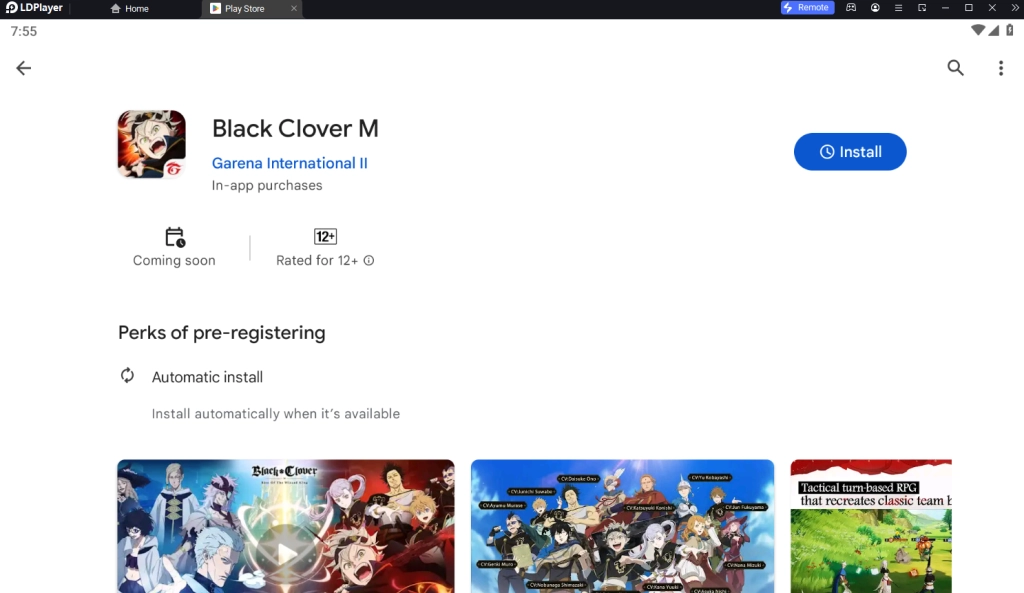This screenshot has width=1024, height=593.
Task: Click the LDPlayer screenshot capture icon
Action: (x=921, y=8)
